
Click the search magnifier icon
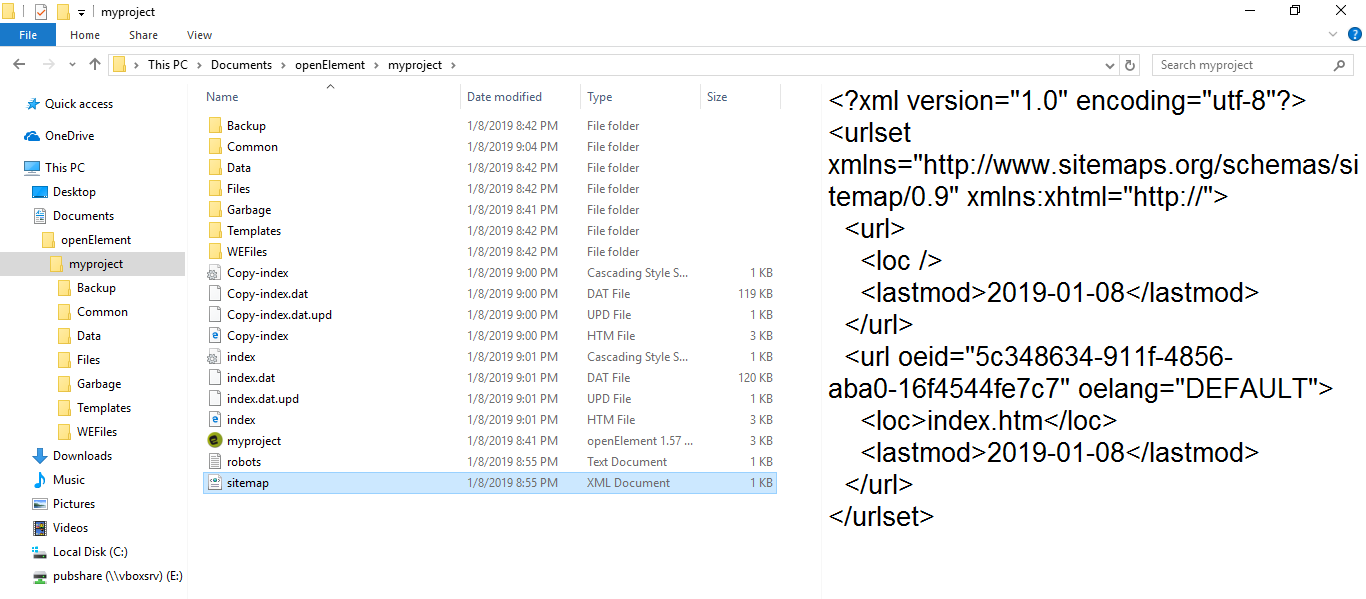click(x=1340, y=65)
